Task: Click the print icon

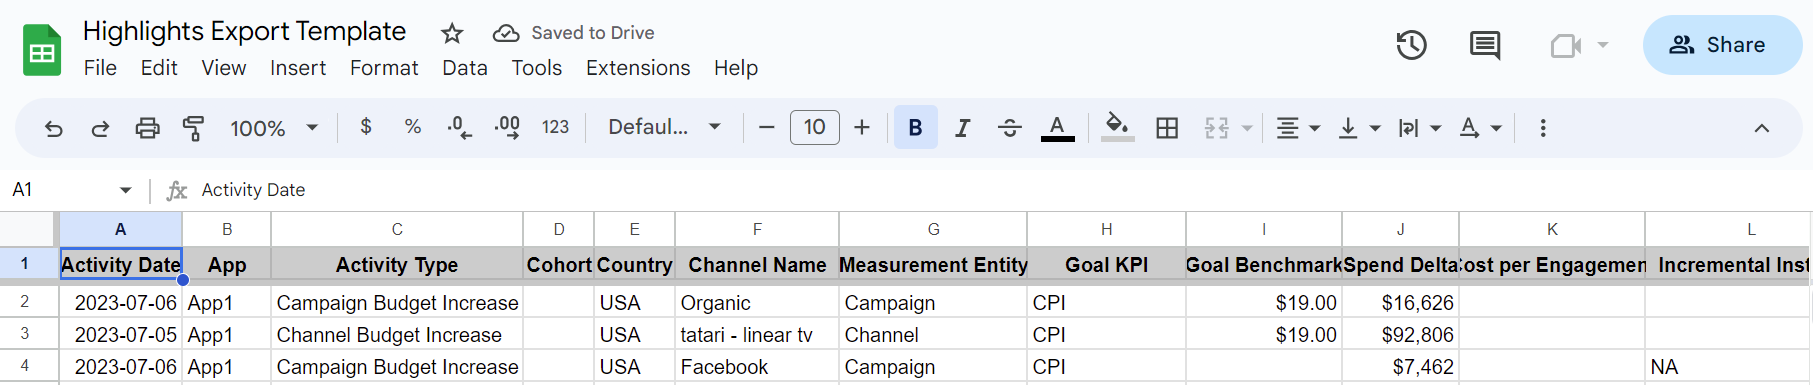Action: coord(147,128)
